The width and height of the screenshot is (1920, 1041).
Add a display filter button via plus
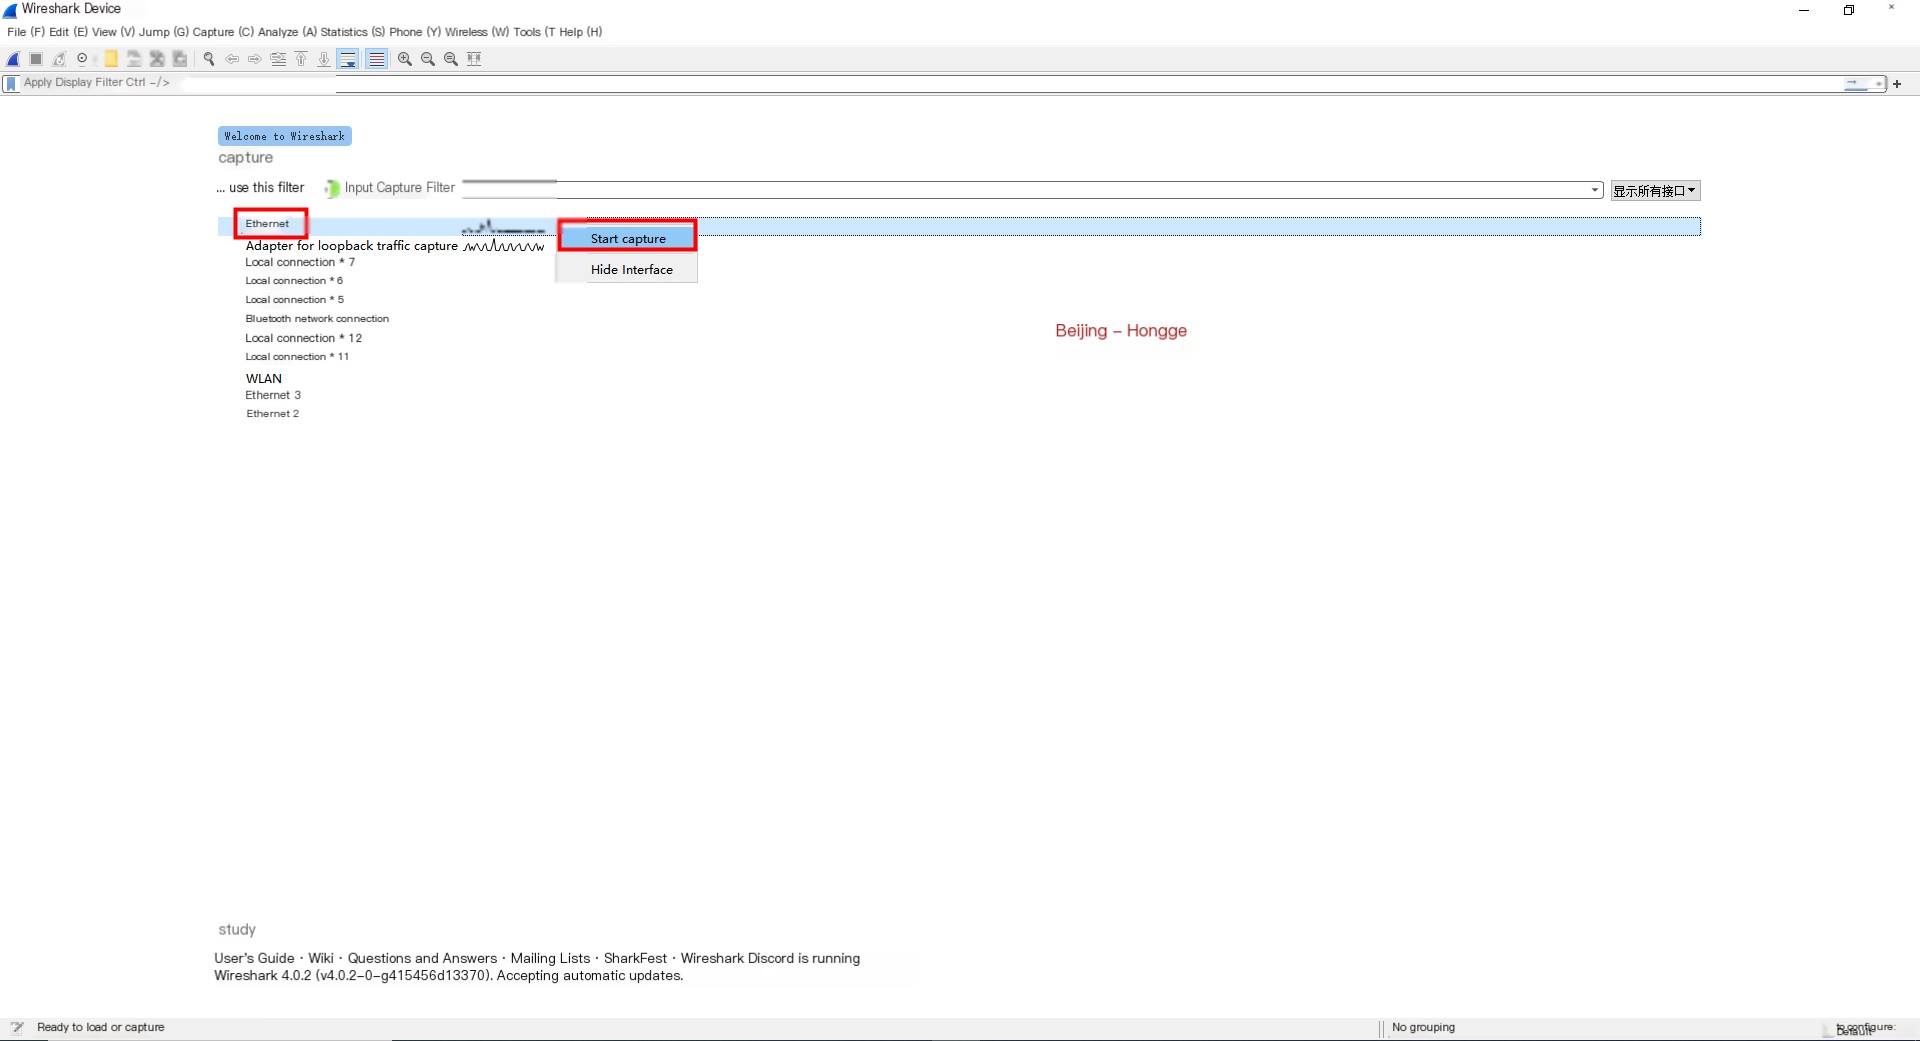coord(1897,84)
